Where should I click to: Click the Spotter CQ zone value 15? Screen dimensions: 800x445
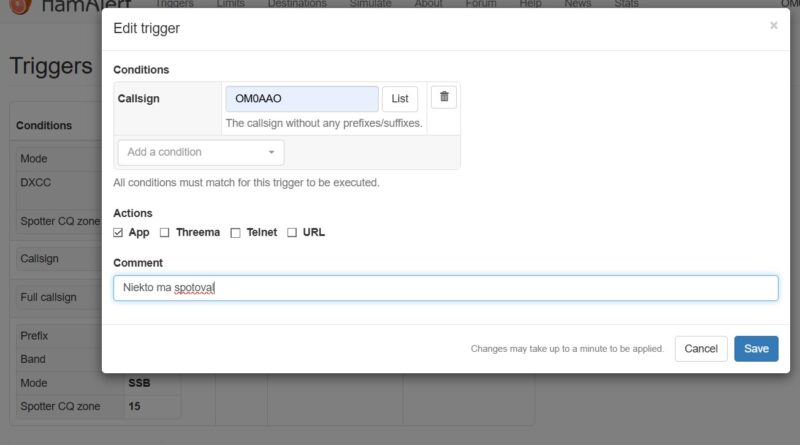(x=134, y=406)
